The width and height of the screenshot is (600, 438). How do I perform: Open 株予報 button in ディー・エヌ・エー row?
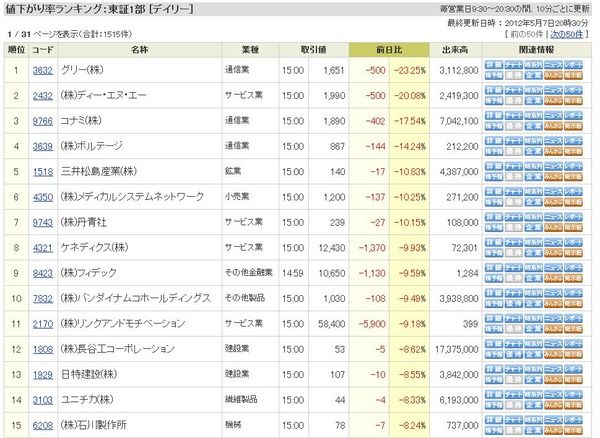(494, 101)
